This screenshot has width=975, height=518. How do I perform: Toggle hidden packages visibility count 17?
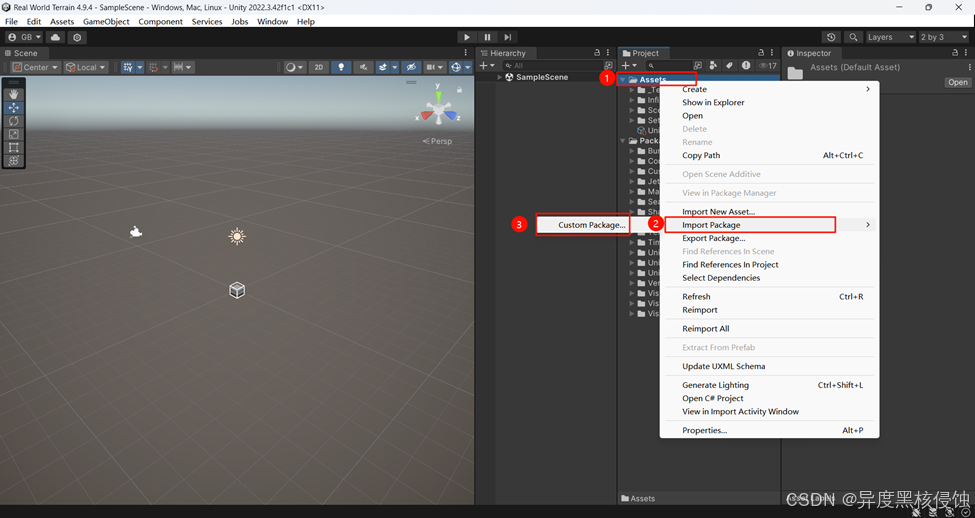[x=767, y=65]
